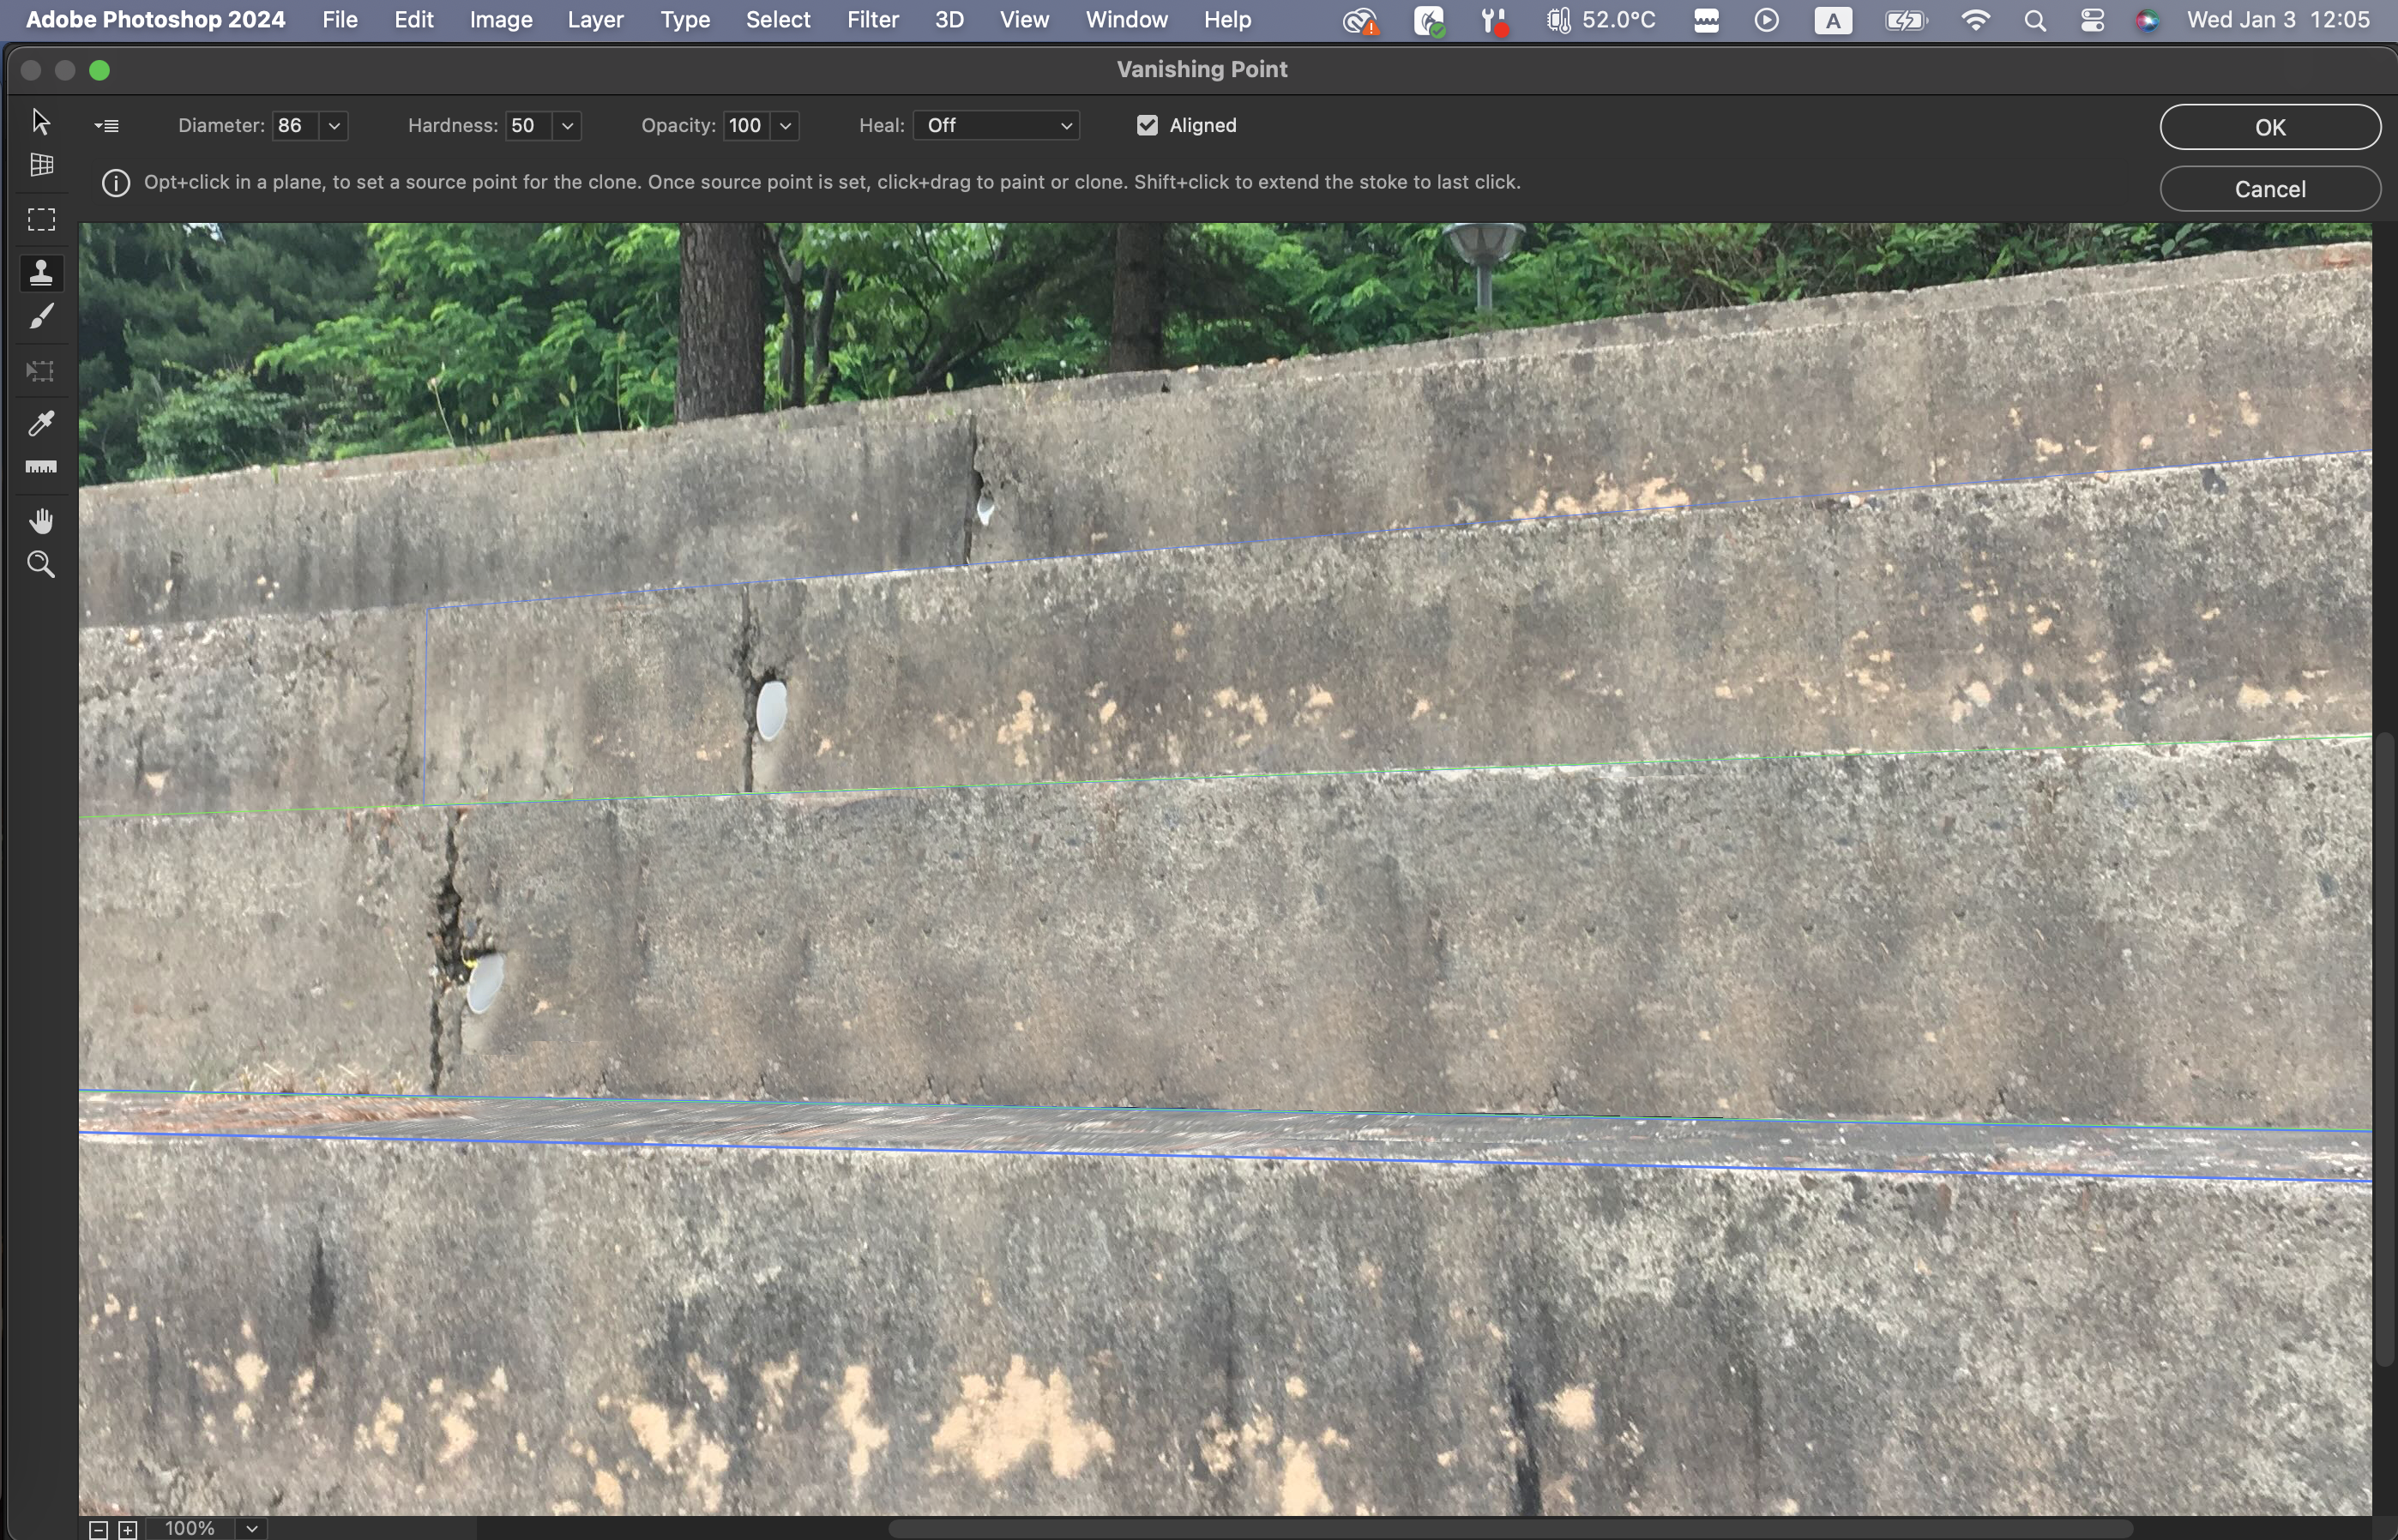The image size is (2398, 1540).
Task: Click the zoom in plus button
Action: 128,1529
